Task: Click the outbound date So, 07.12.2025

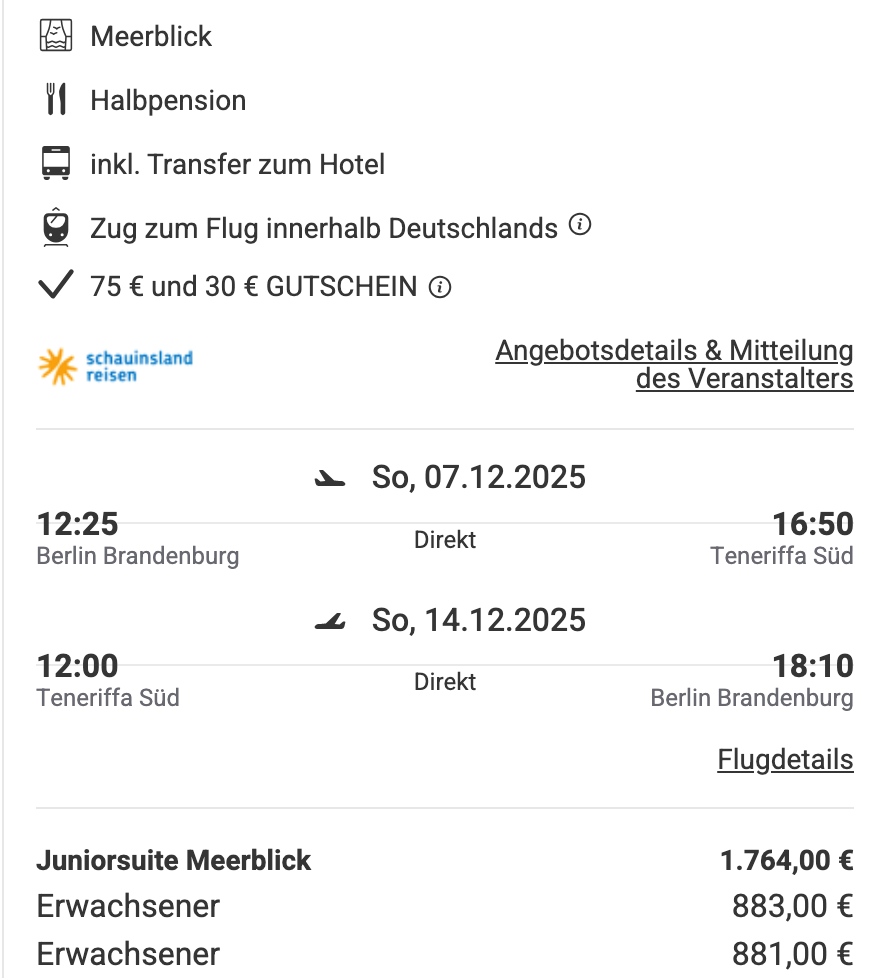Action: point(478,478)
